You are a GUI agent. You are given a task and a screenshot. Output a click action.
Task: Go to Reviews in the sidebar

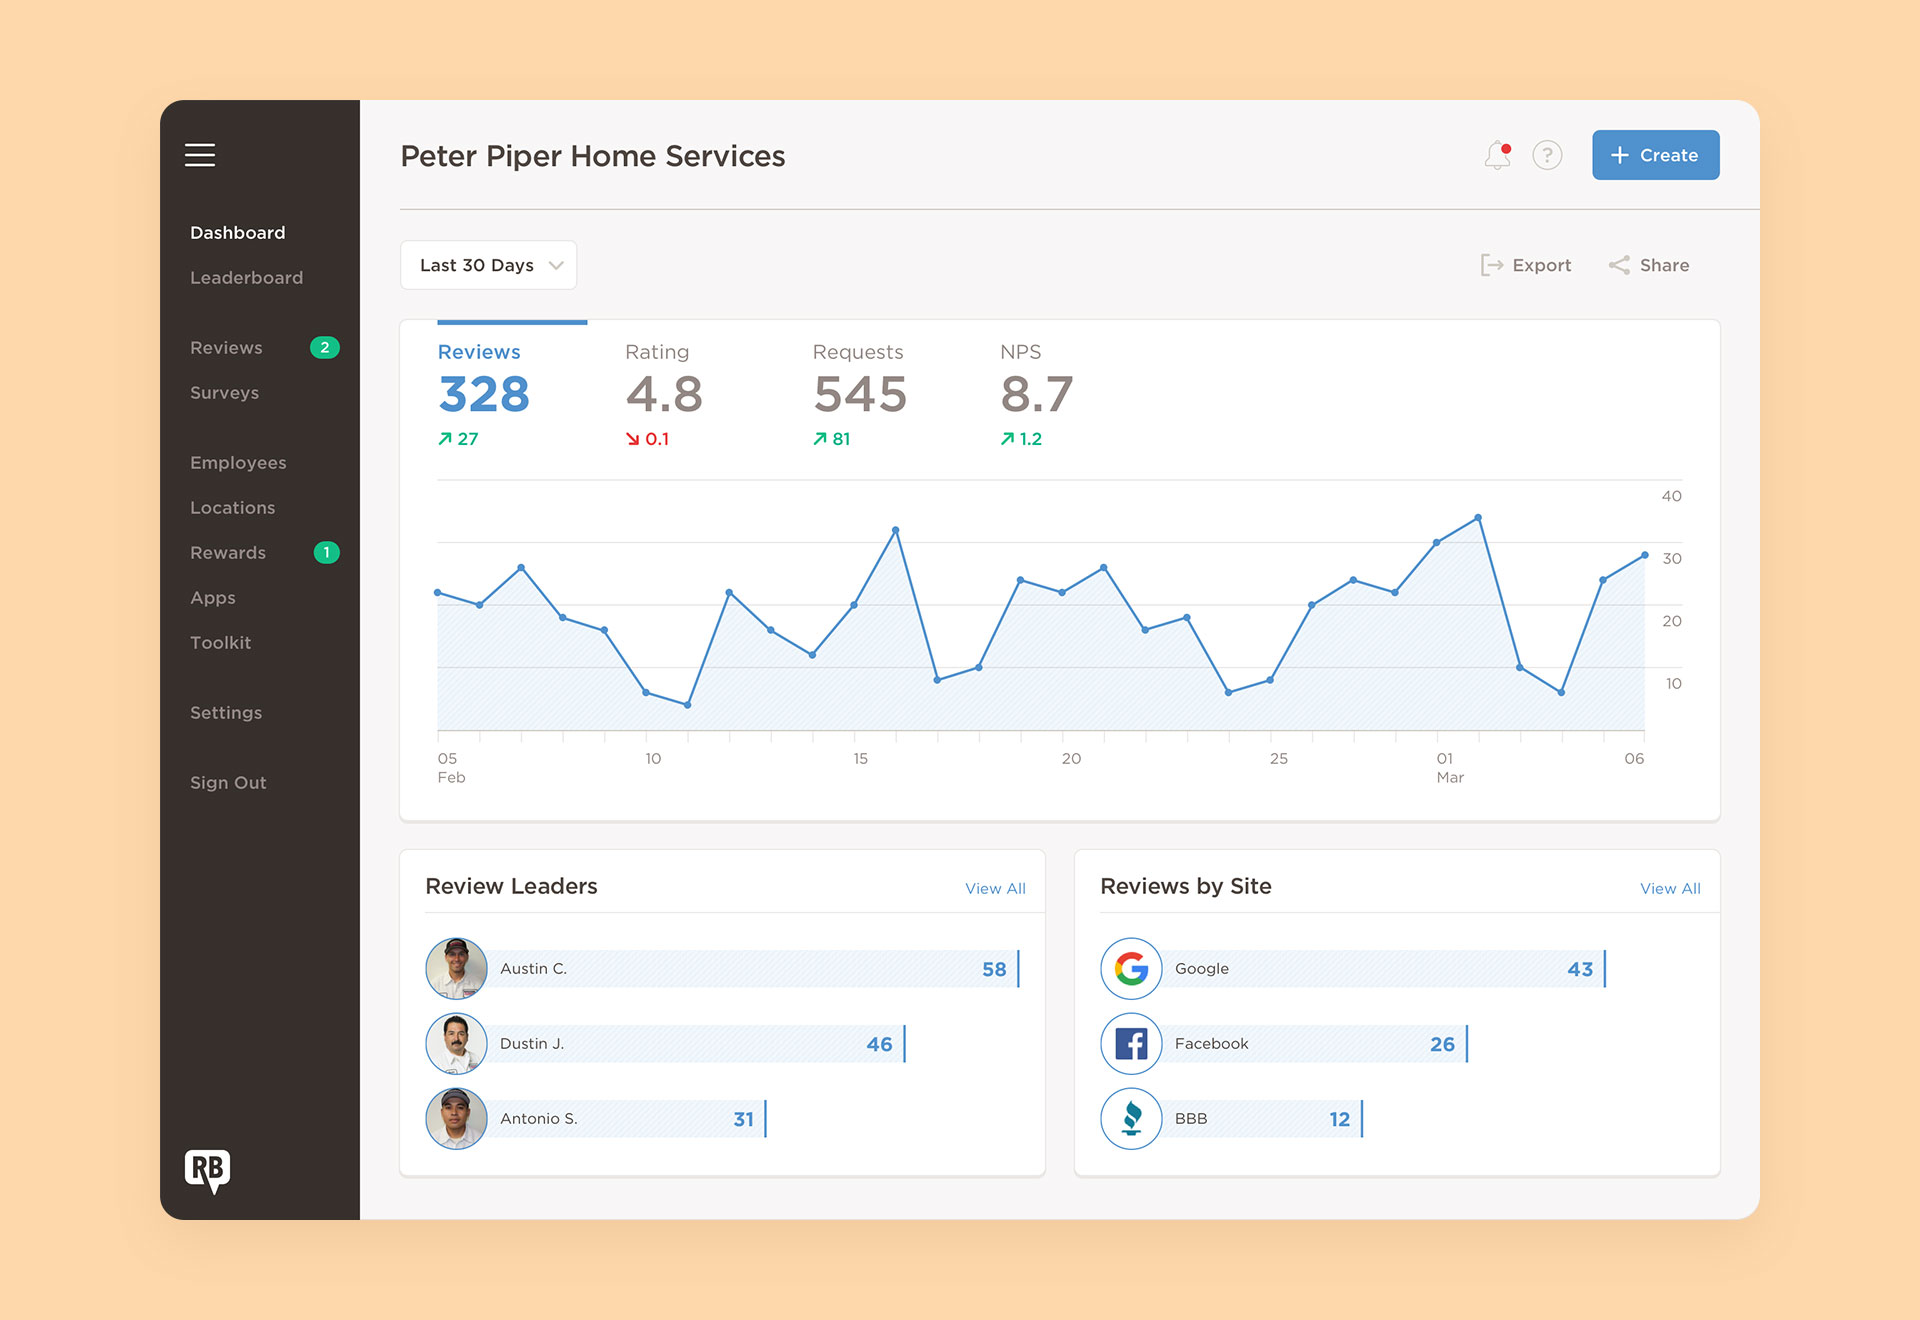(226, 347)
